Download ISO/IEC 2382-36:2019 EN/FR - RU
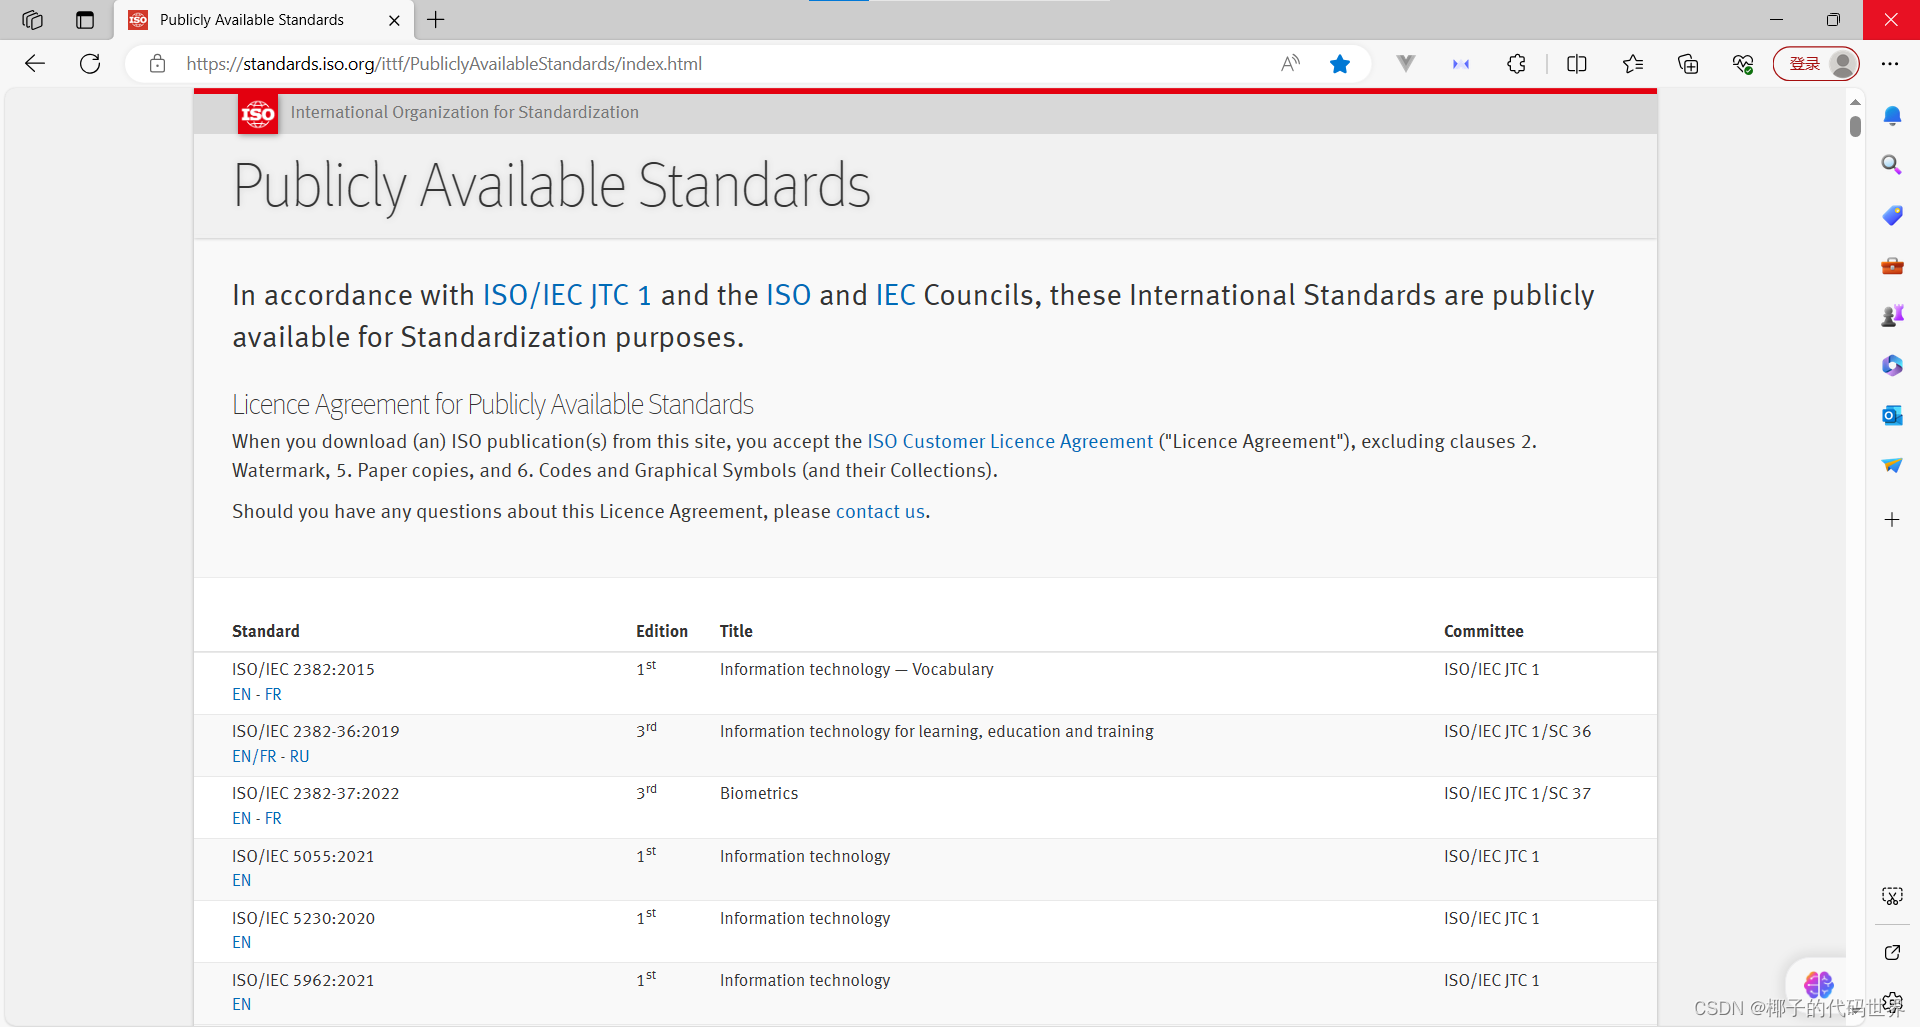 (x=271, y=756)
